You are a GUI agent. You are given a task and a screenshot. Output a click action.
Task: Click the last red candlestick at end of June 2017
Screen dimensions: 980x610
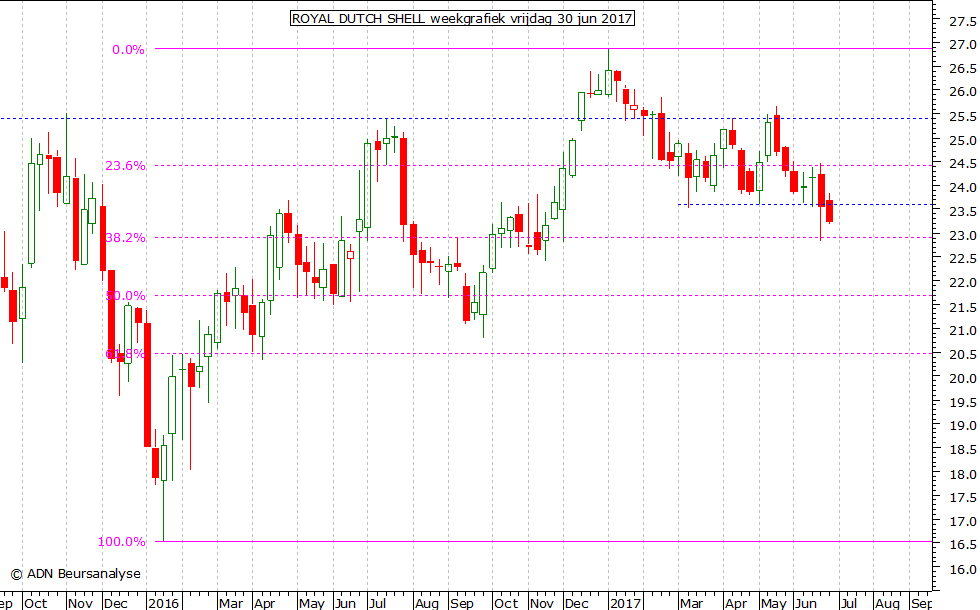[x=829, y=211]
